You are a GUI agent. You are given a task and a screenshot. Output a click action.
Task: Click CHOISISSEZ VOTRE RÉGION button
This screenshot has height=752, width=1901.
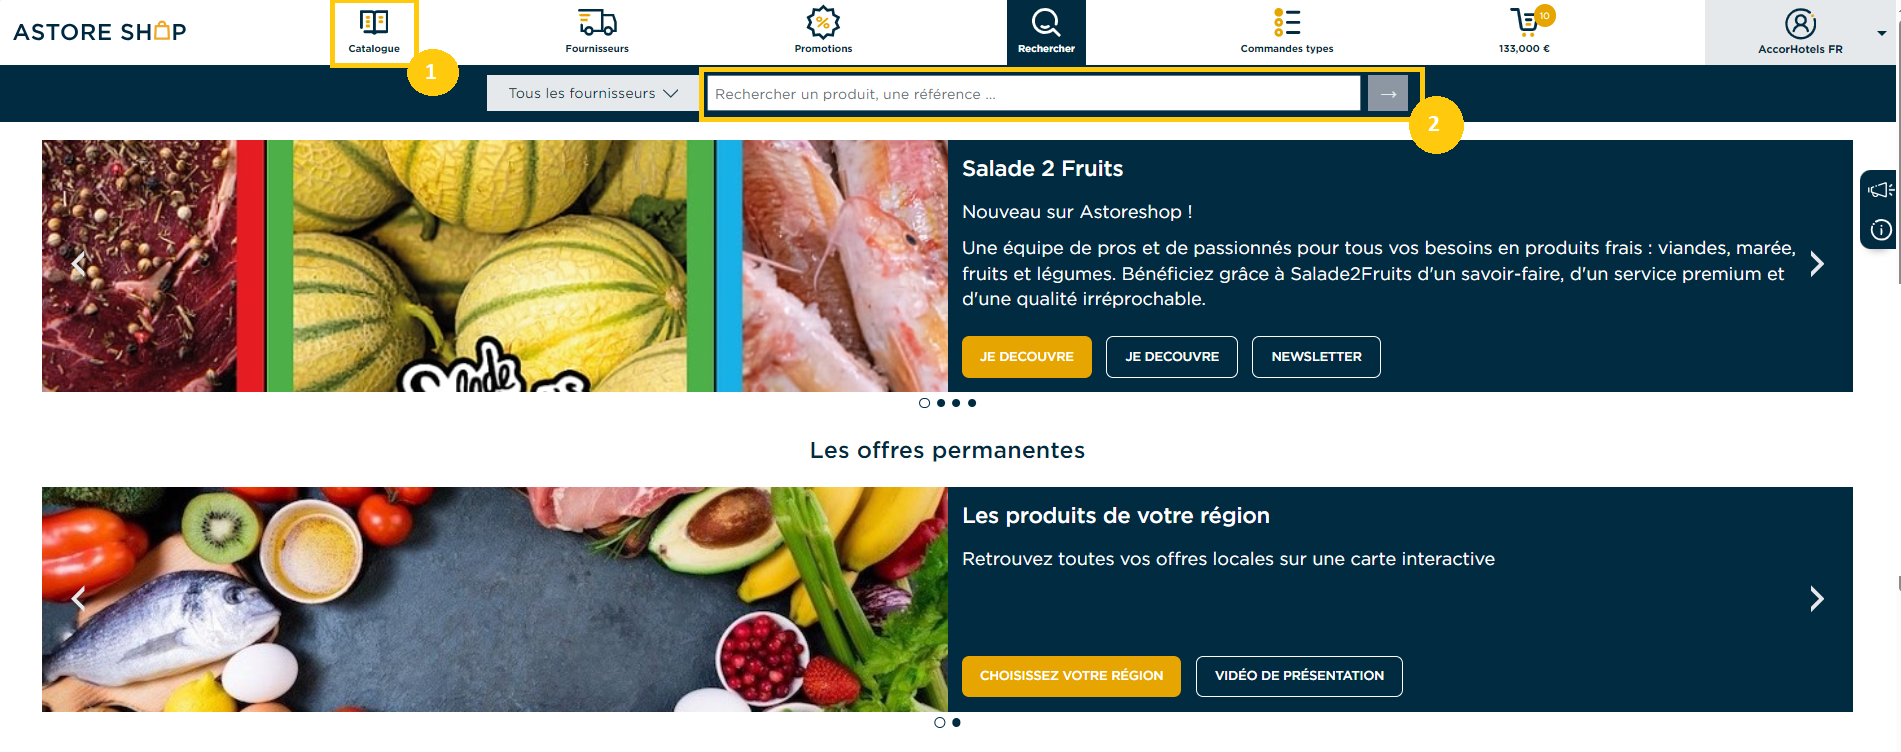[x=1071, y=676]
